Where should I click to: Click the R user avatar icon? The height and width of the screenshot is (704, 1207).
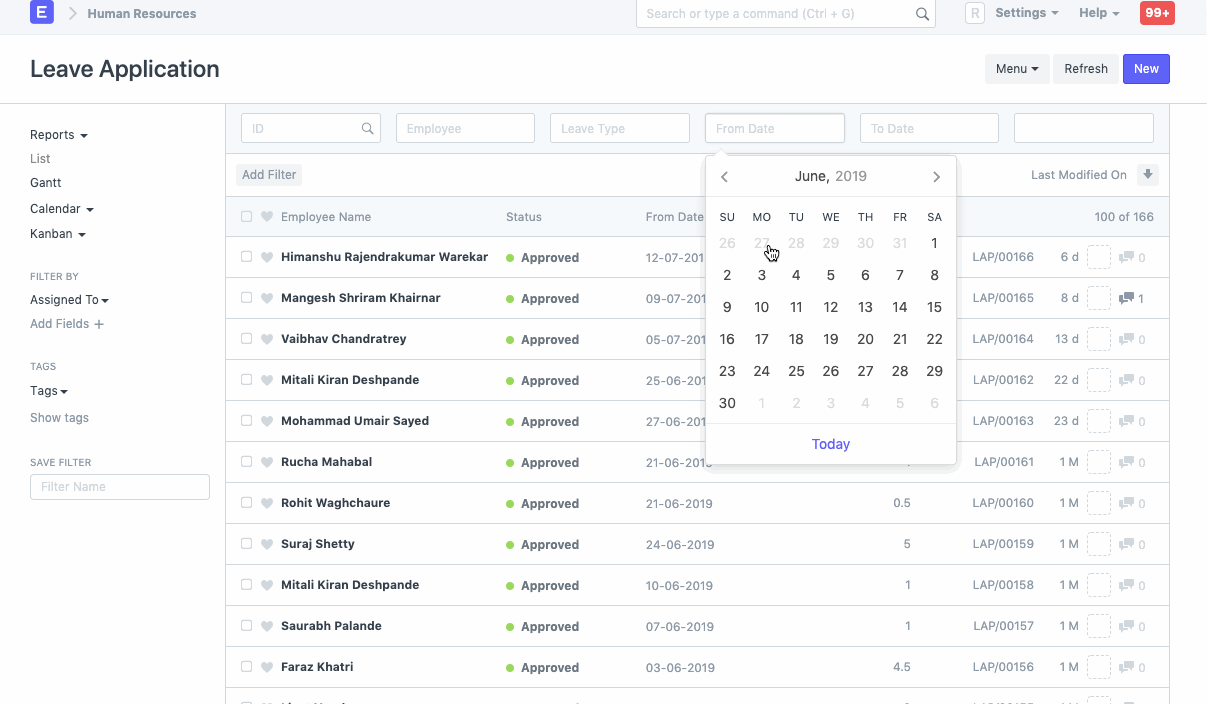coord(974,13)
